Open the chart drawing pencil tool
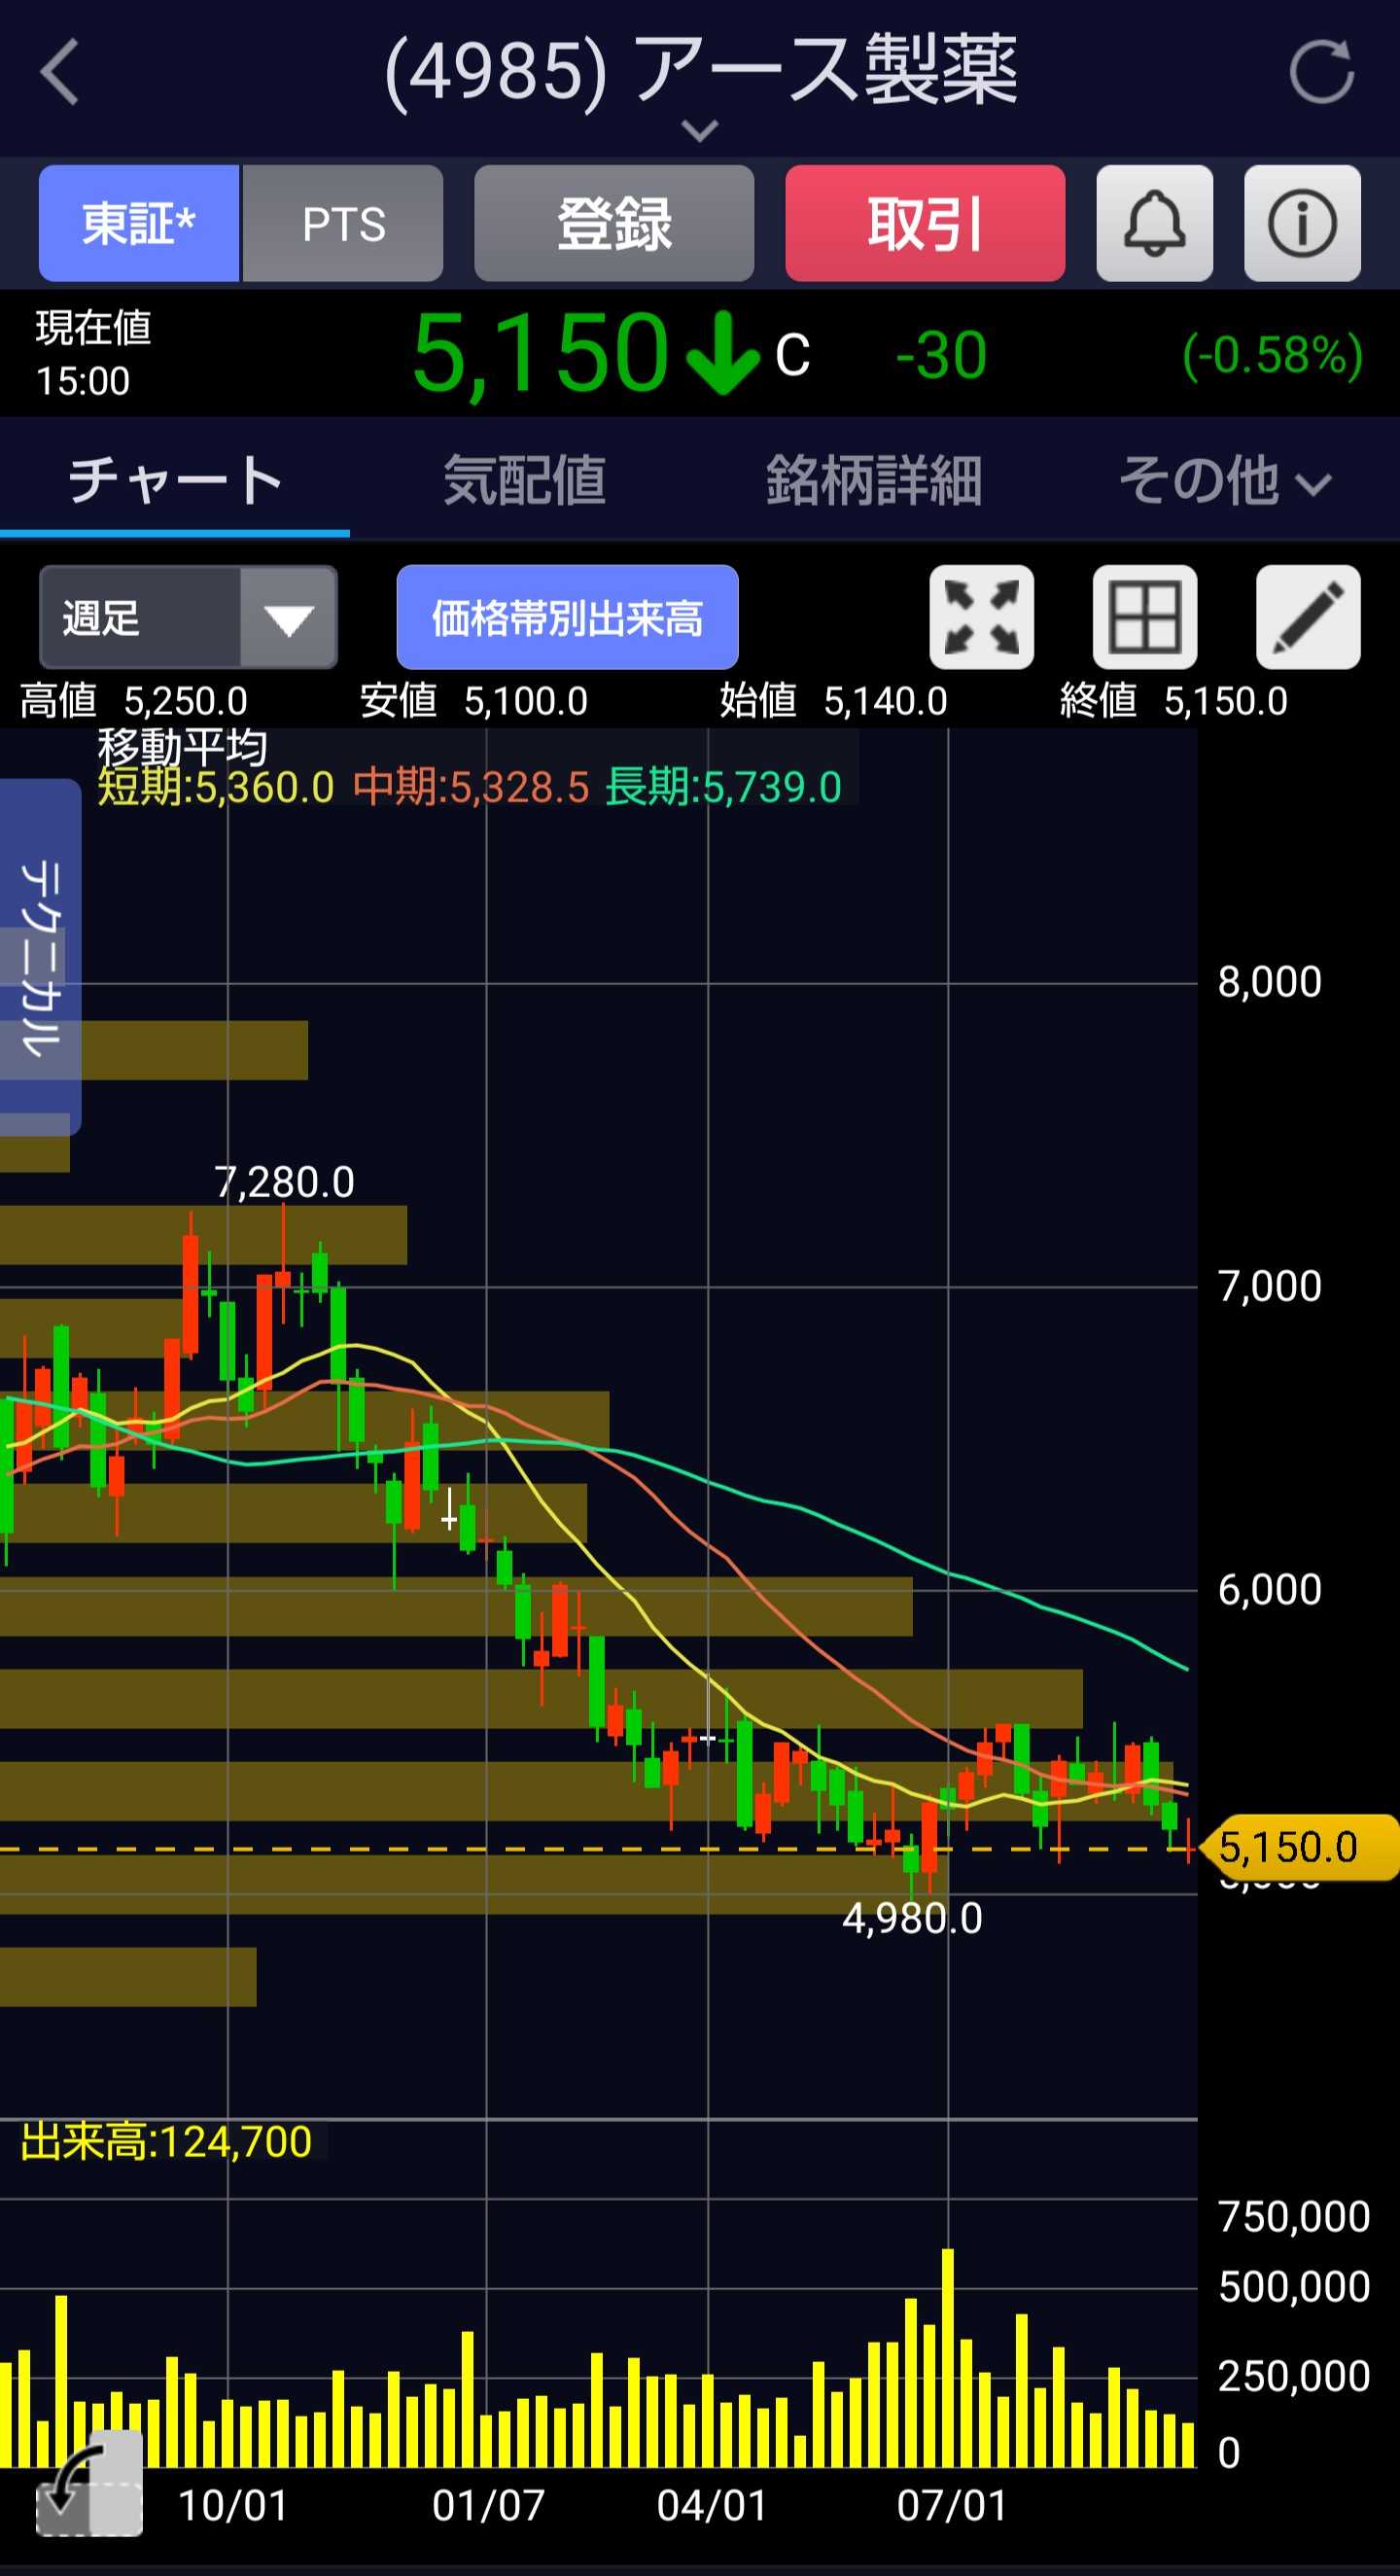The width and height of the screenshot is (1400, 2576). click(1308, 617)
